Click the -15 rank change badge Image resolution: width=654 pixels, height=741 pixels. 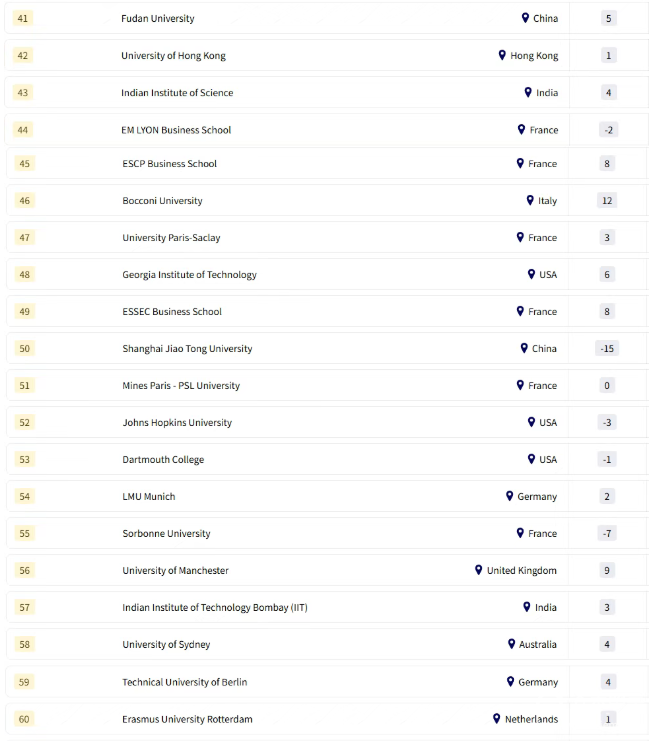[x=606, y=349]
